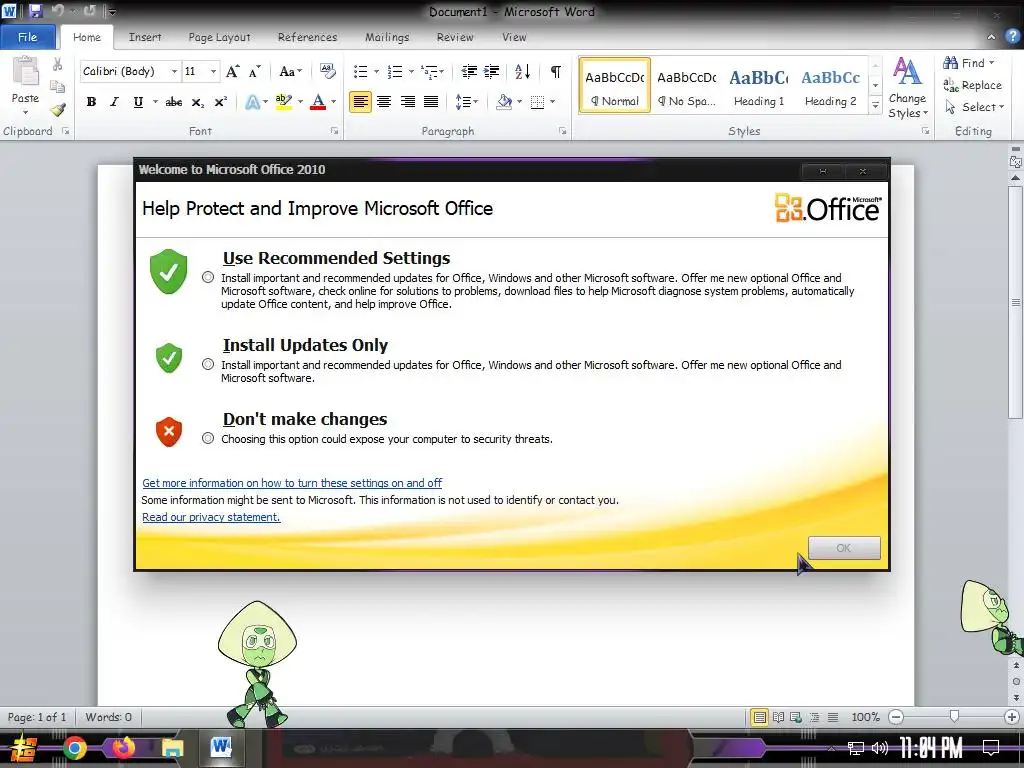Open Firefox from the taskbar
The height and width of the screenshot is (768, 1024).
click(x=123, y=747)
